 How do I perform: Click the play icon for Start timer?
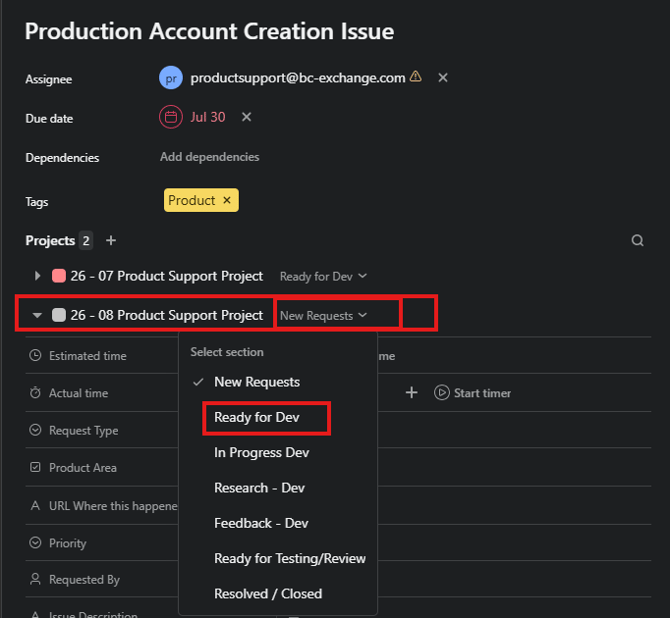pos(441,393)
